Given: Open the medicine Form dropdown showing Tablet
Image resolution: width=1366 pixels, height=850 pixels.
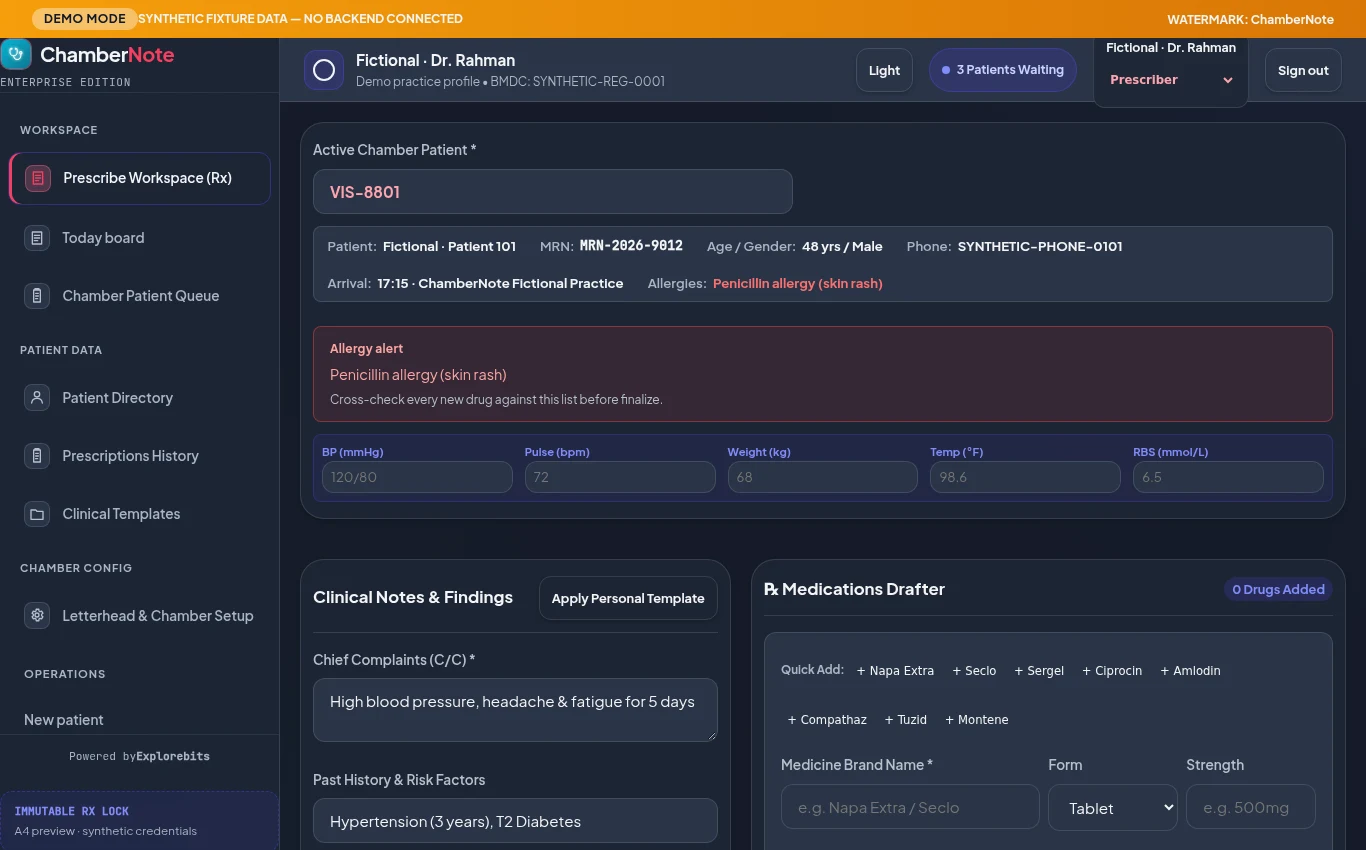Looking at the screenshot, I should coord(1113,808).
